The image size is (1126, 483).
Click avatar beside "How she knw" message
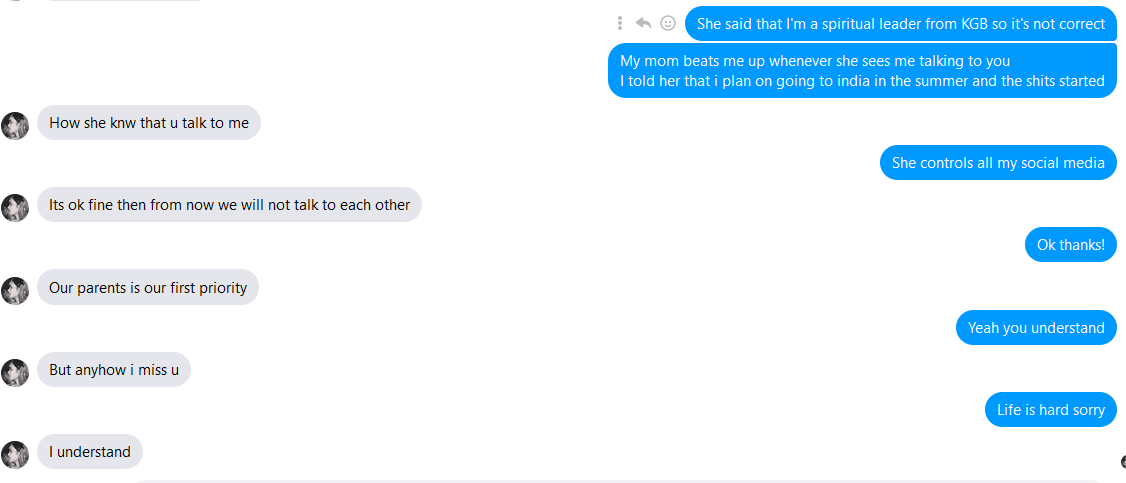point(15,126)
